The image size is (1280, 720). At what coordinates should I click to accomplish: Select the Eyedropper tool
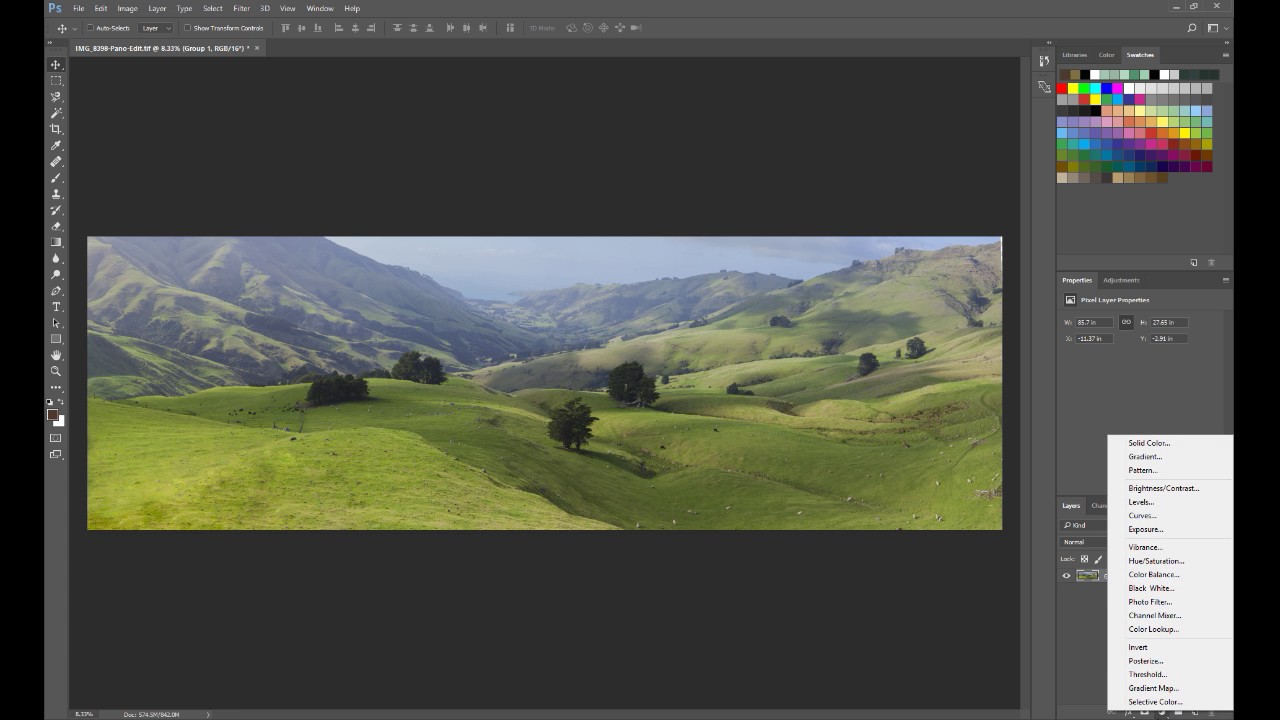(56, 145)
